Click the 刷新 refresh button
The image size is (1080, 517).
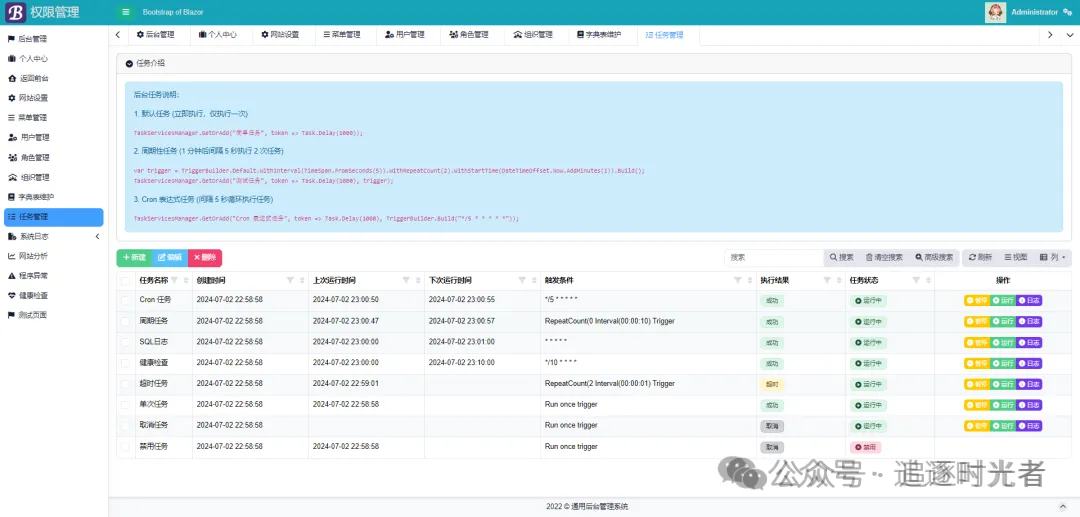click(980, 257)
